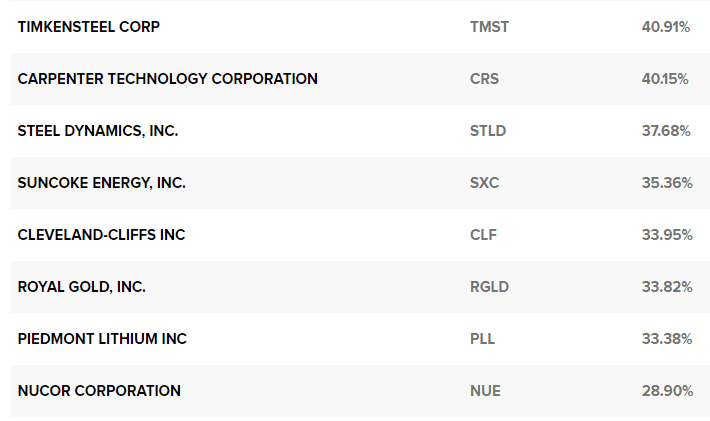Select the 40.15% percentage cell

(666, 79)
